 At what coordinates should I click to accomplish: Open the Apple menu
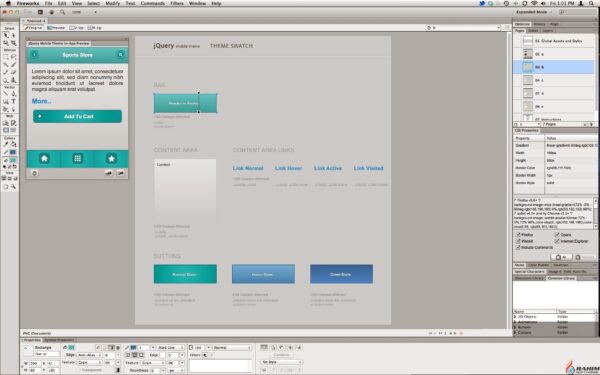(8, 3)
